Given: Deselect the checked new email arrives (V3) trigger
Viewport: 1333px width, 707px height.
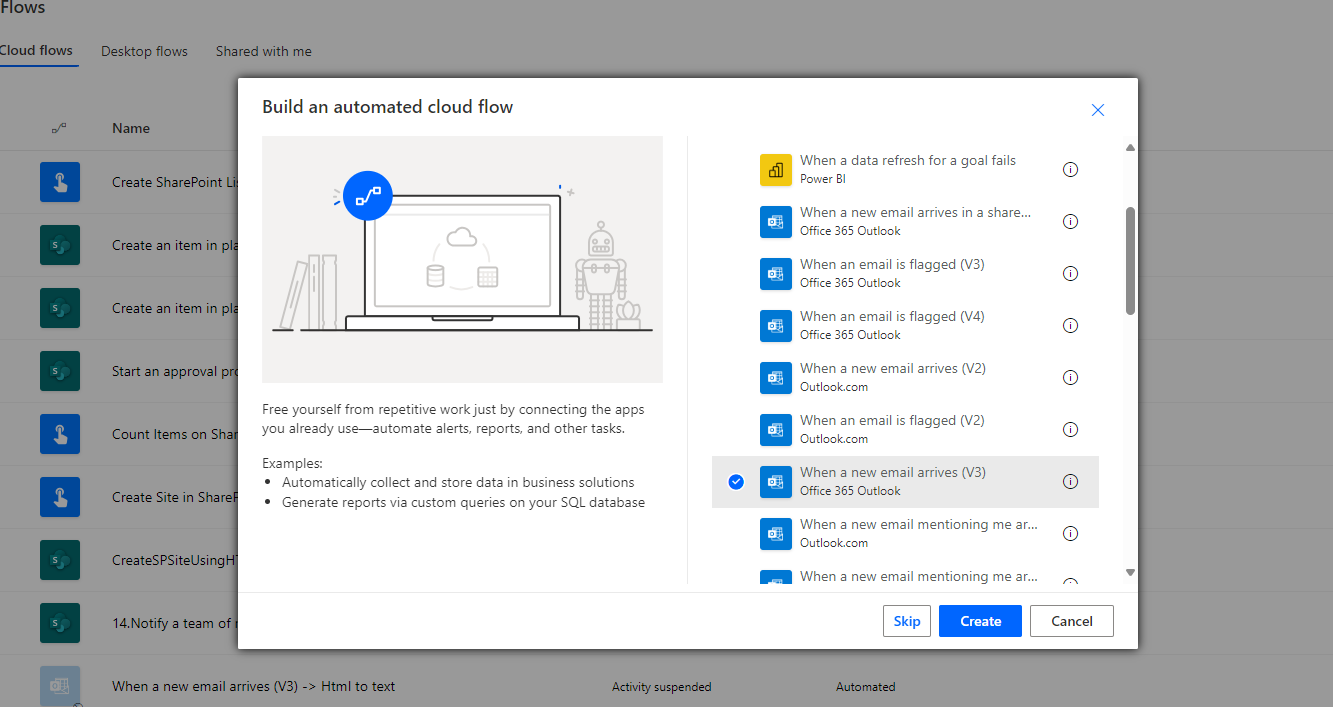Looking at the screenshot, I should pyautogui.click(x=736, y=482).
